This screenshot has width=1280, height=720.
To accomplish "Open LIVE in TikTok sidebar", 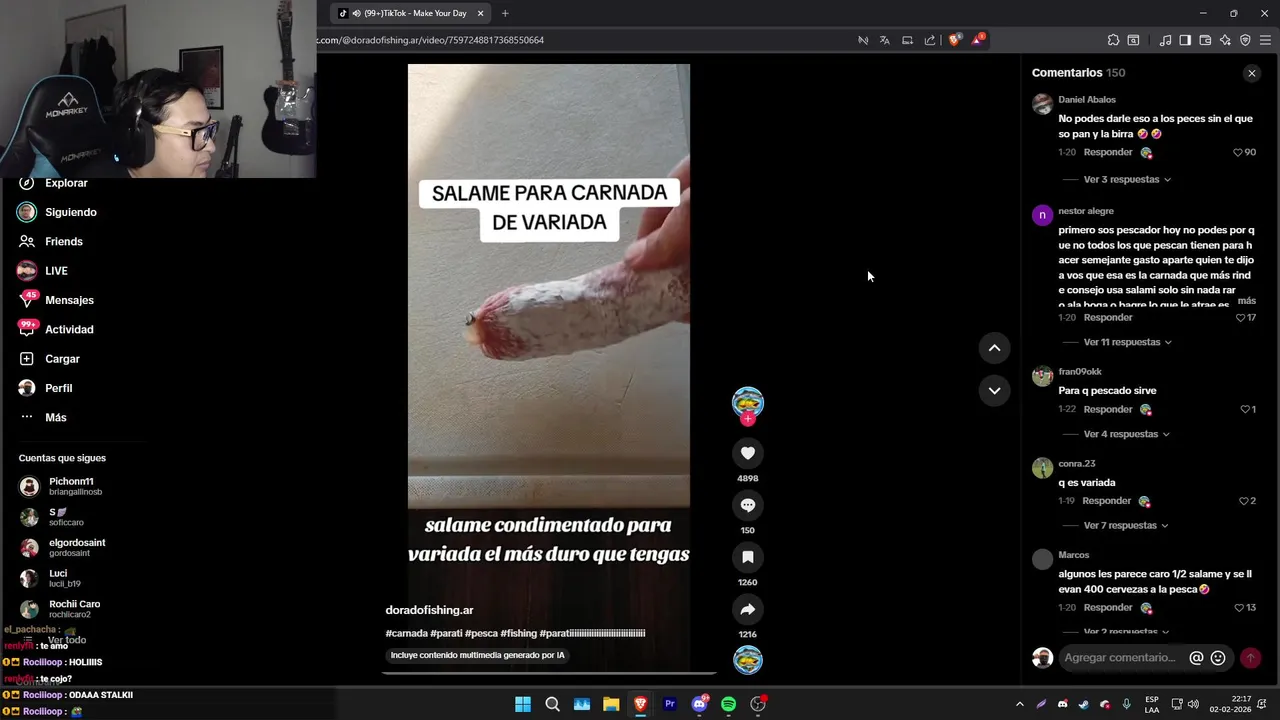I will click(x=56, y=271).
